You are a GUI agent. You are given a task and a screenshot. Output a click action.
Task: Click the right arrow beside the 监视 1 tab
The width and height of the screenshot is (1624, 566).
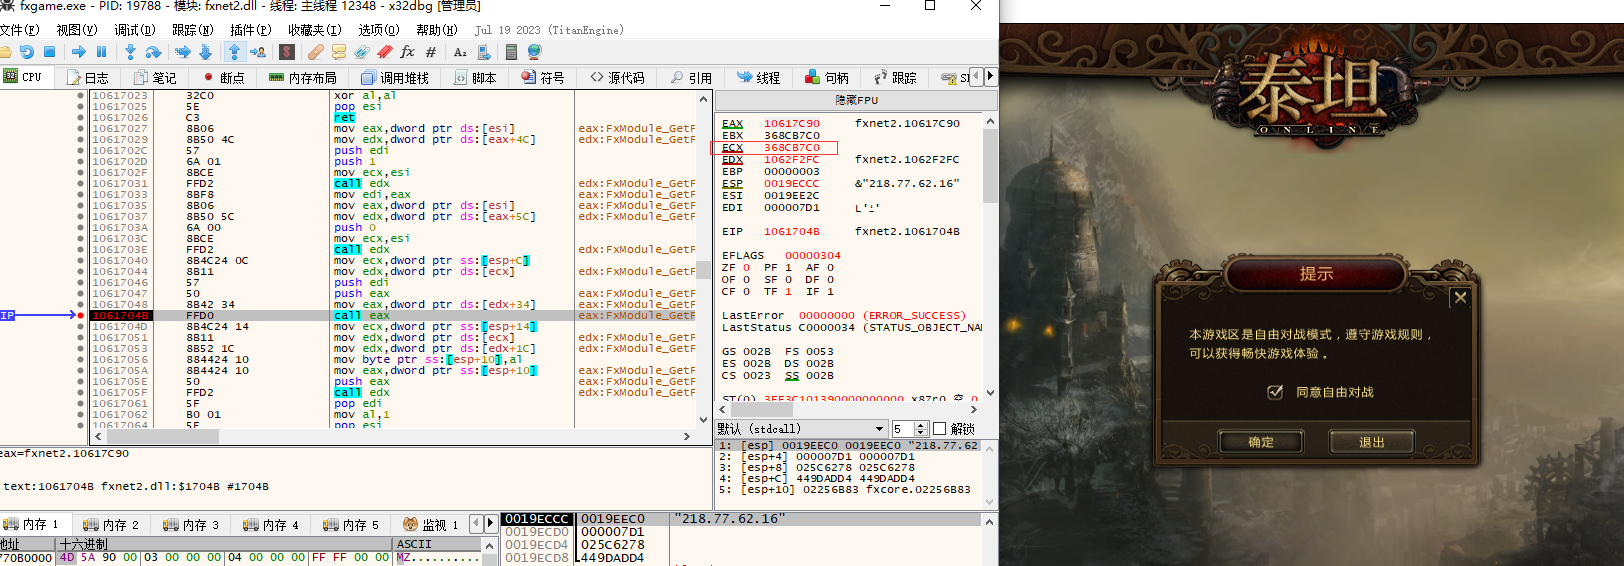tap(490, 523)
